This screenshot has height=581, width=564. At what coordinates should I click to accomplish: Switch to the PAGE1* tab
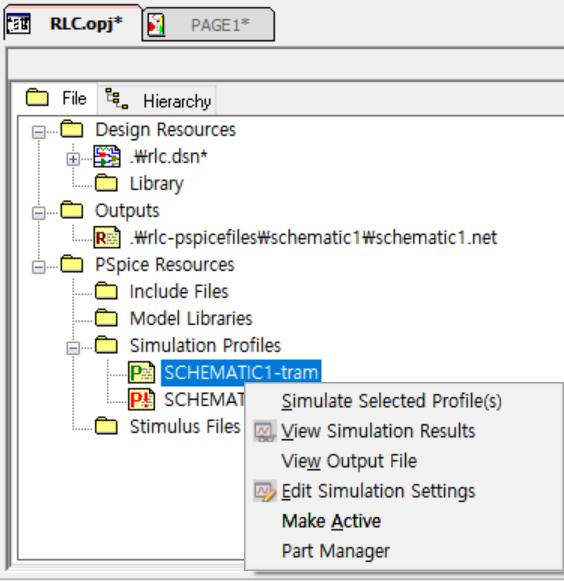point(209,25)
